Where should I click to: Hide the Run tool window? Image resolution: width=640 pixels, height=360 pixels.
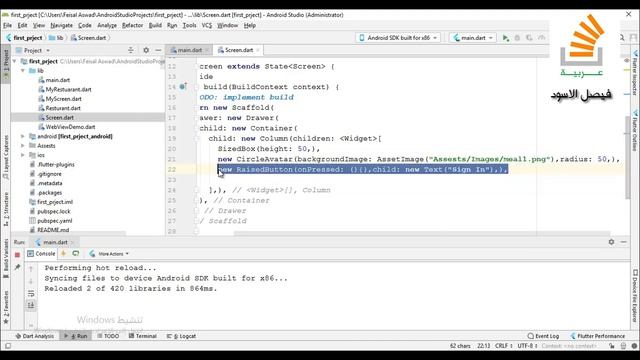pos(623,242)
